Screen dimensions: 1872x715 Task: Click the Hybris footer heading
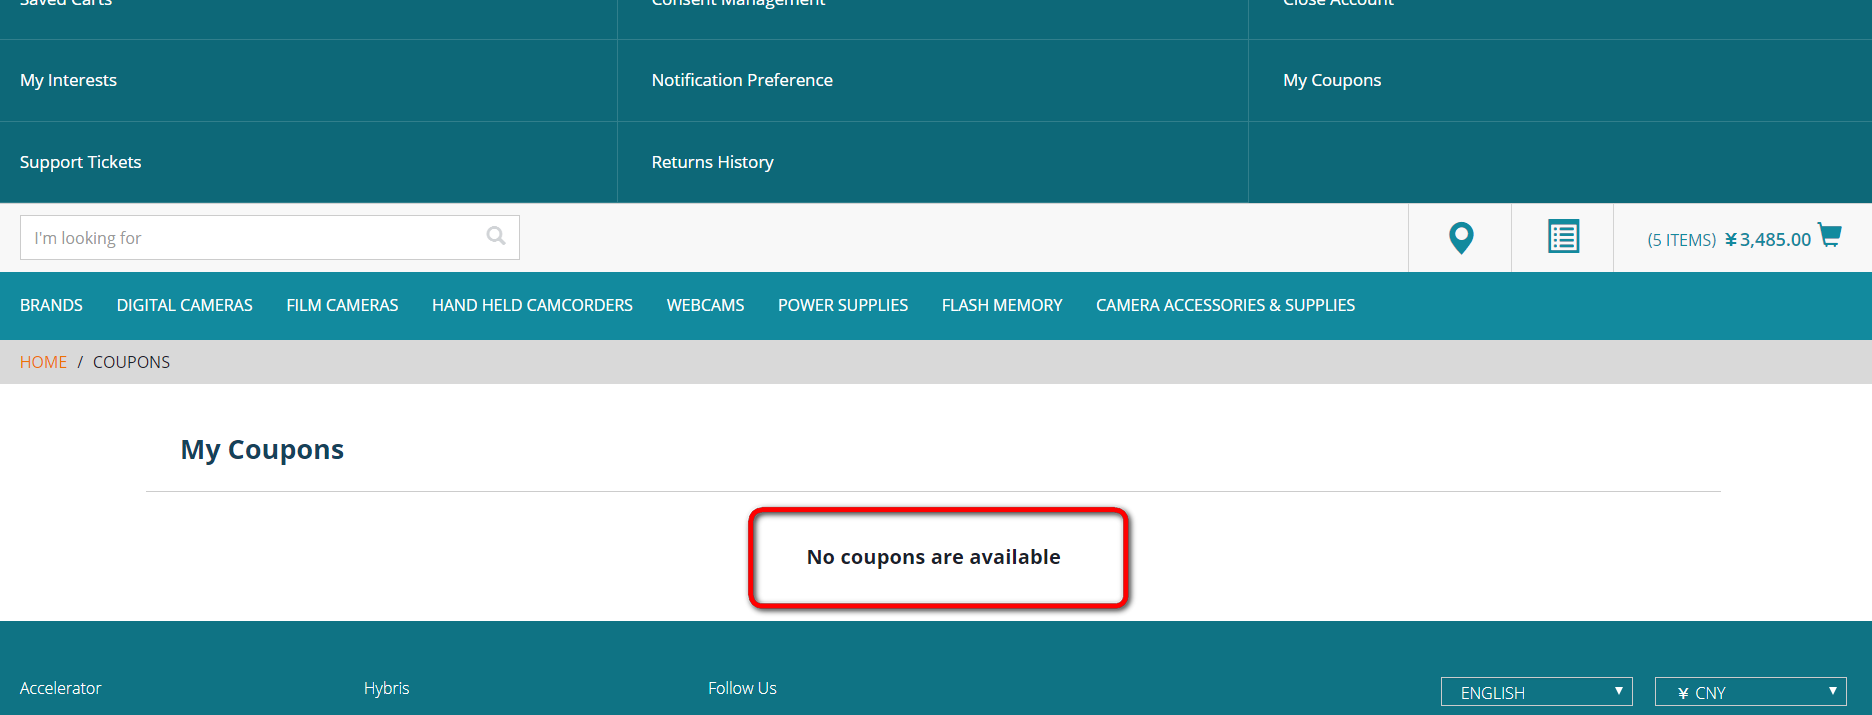pos(386,688)
